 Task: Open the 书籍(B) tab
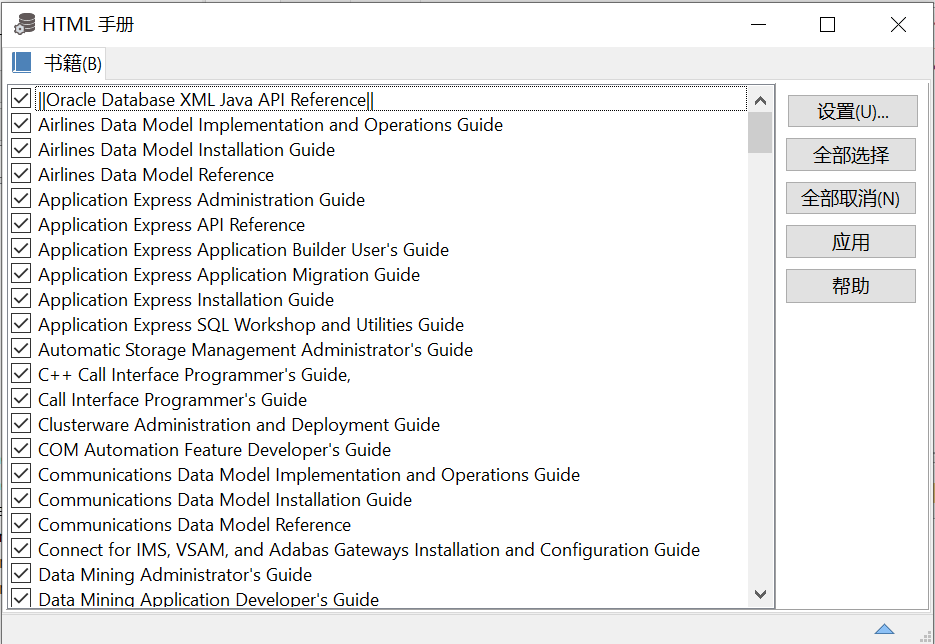(55, 63)
